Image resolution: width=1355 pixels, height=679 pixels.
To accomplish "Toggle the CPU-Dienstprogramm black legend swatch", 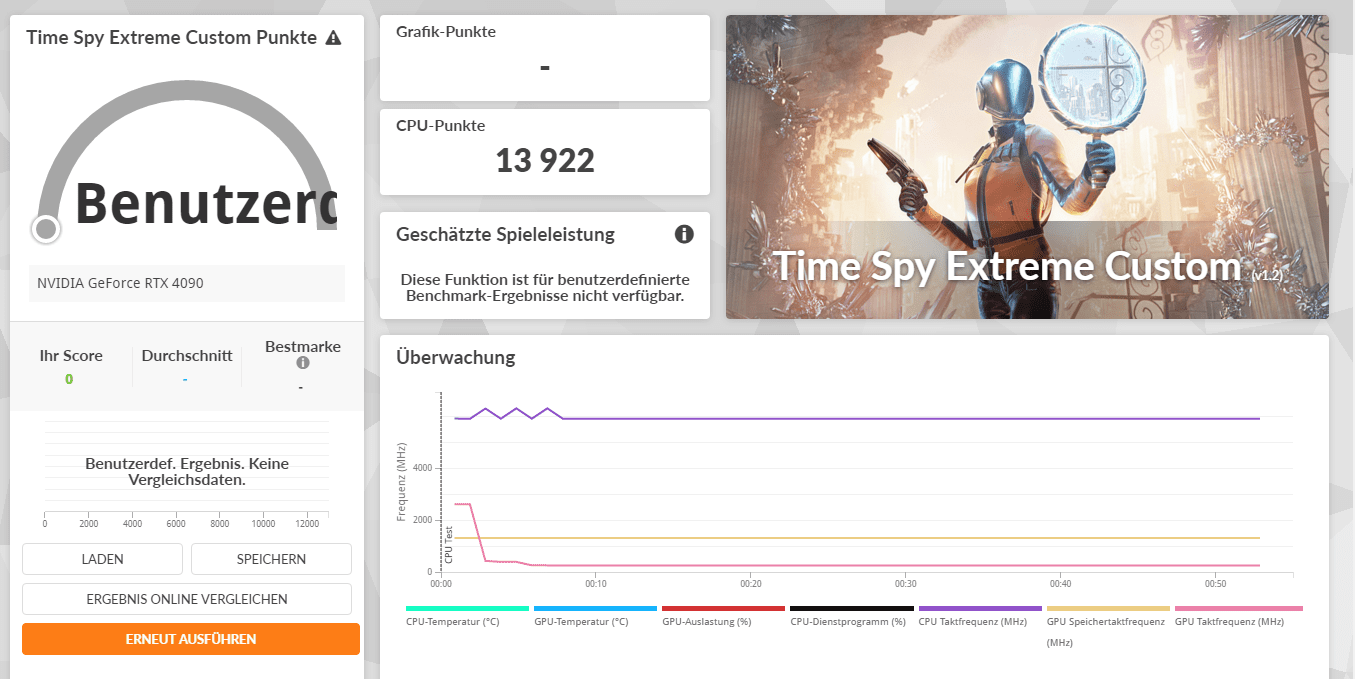I will [x=851, y=608].
